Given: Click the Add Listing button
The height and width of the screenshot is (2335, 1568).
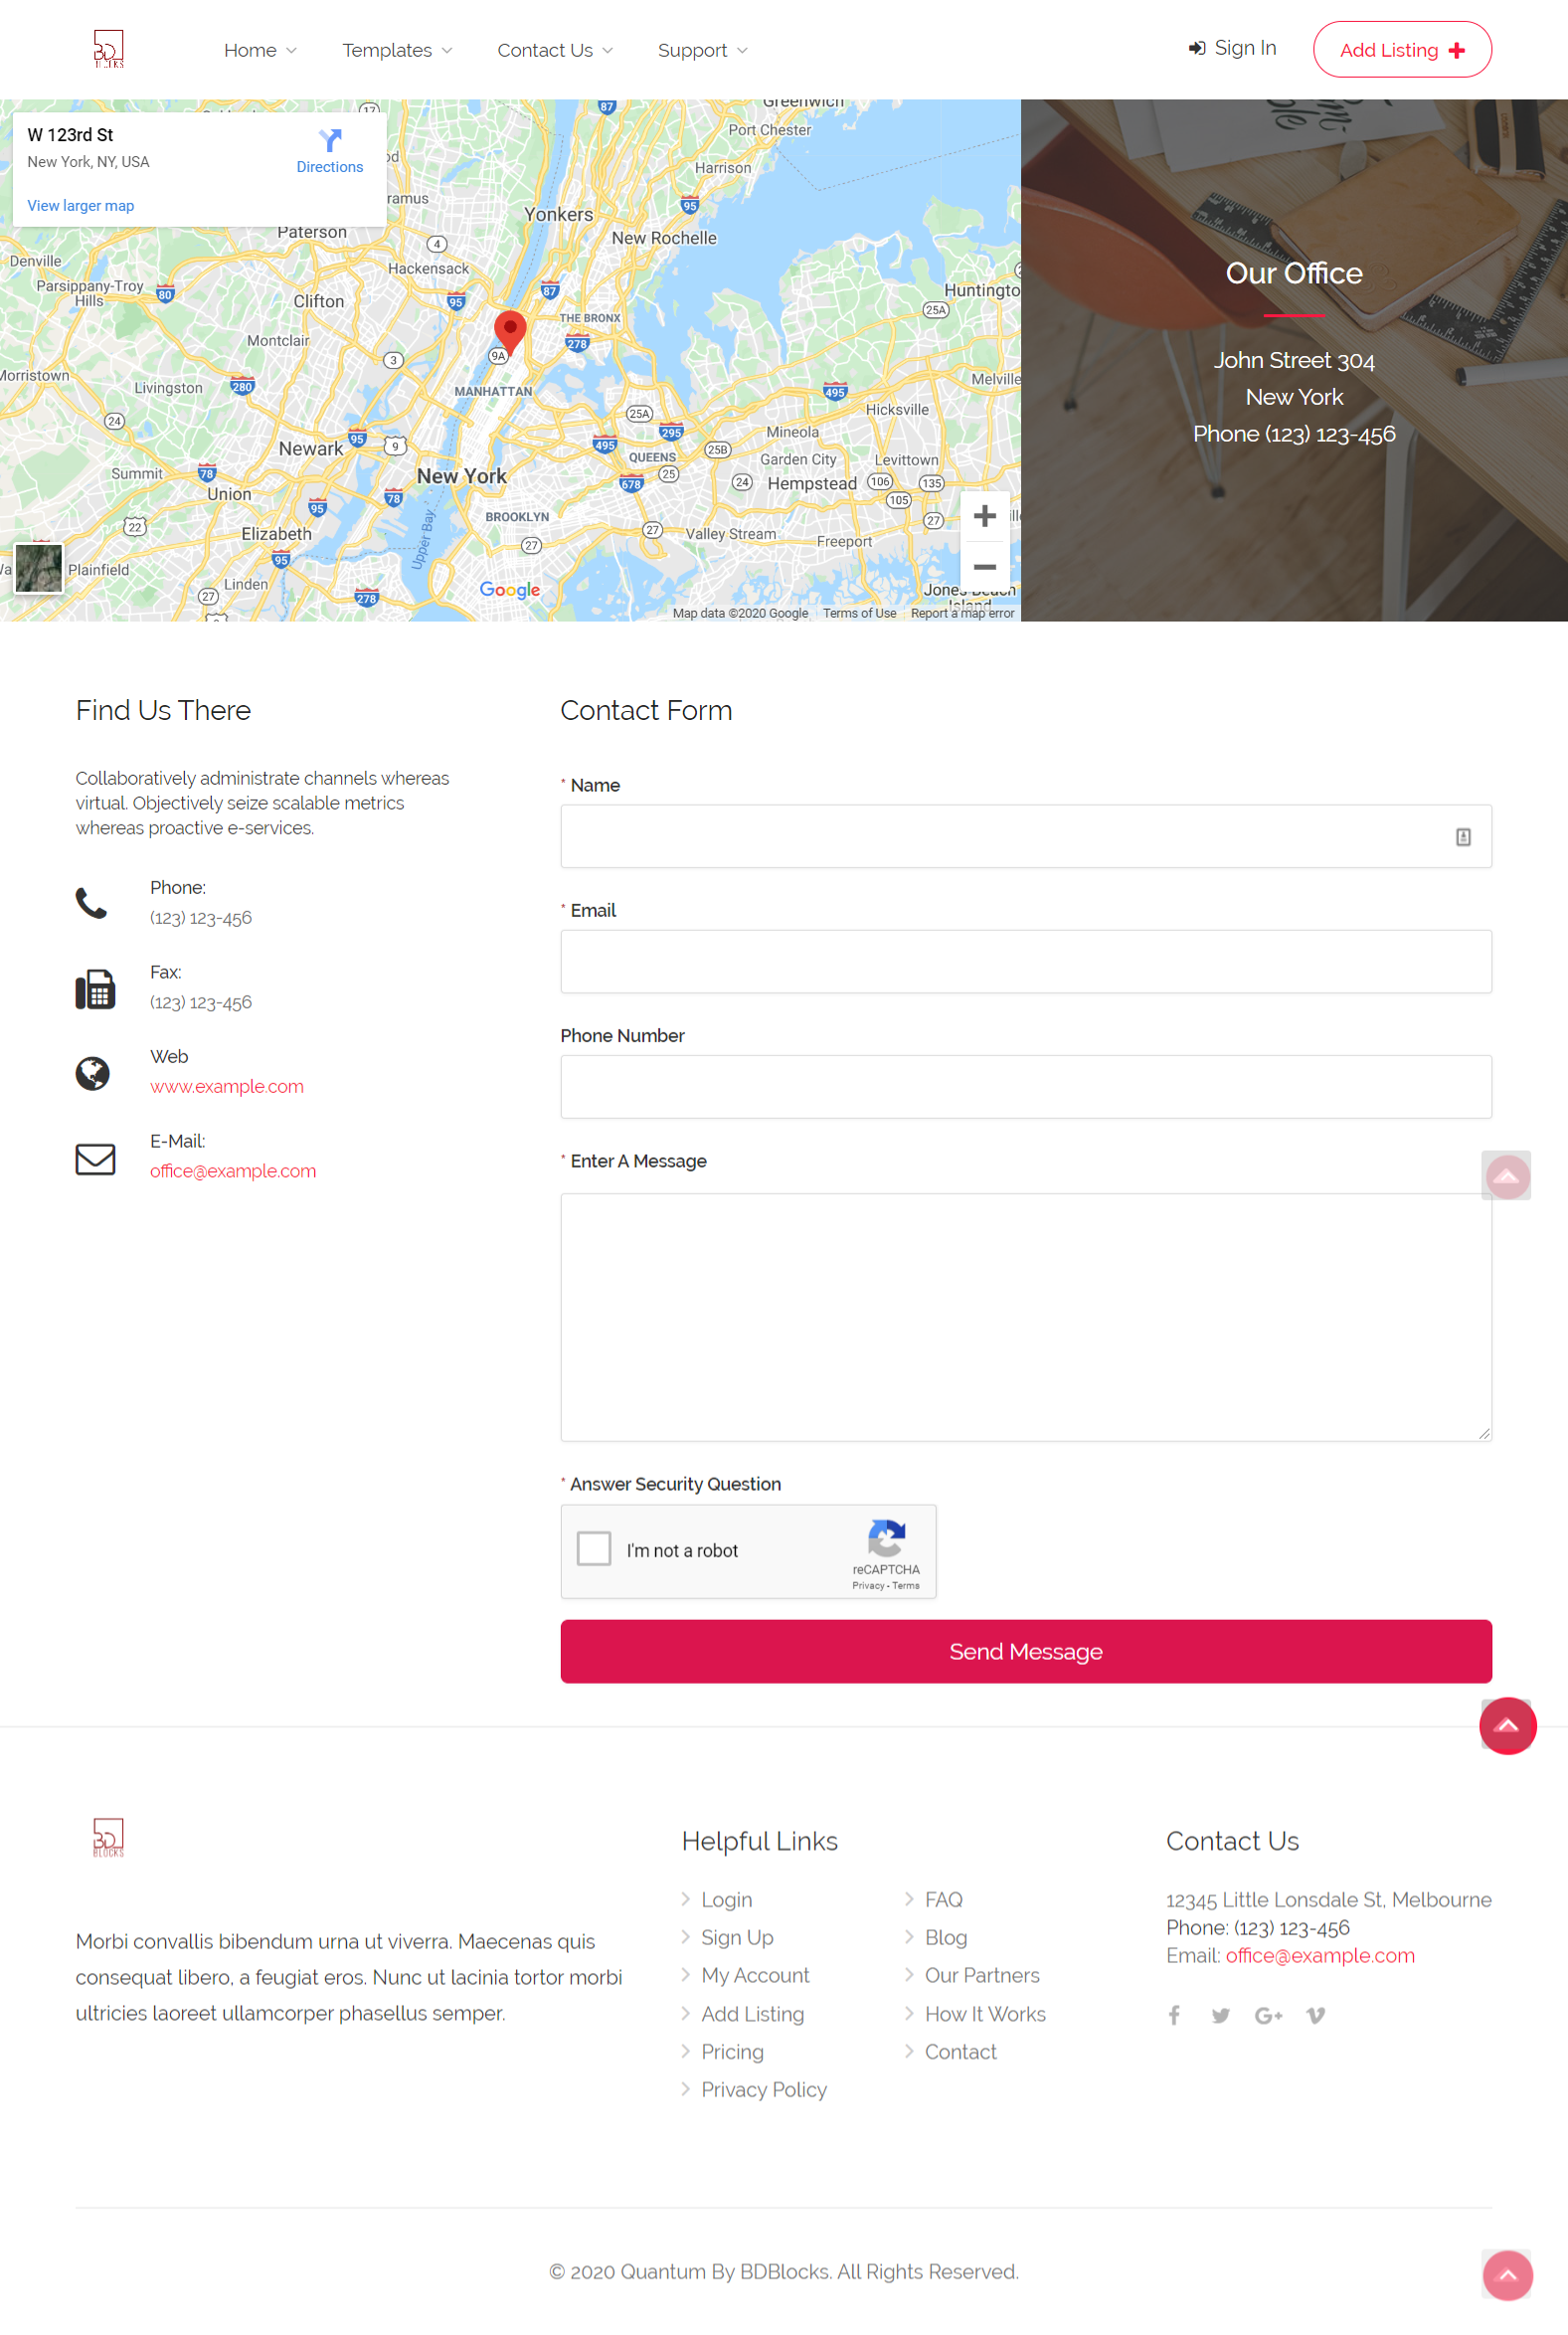Looking at the screenshot, I should tap(1401, 49).
